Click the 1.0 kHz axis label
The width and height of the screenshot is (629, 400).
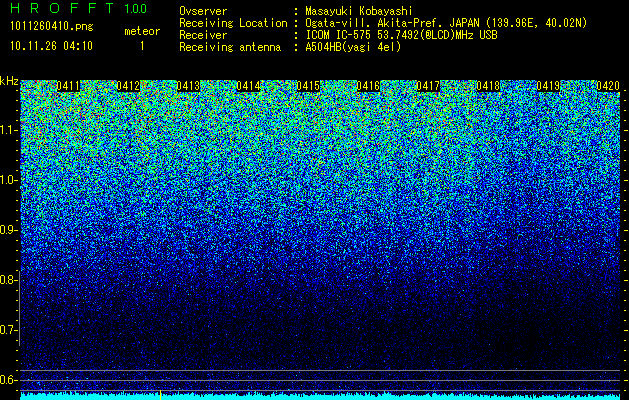point(8,180)
